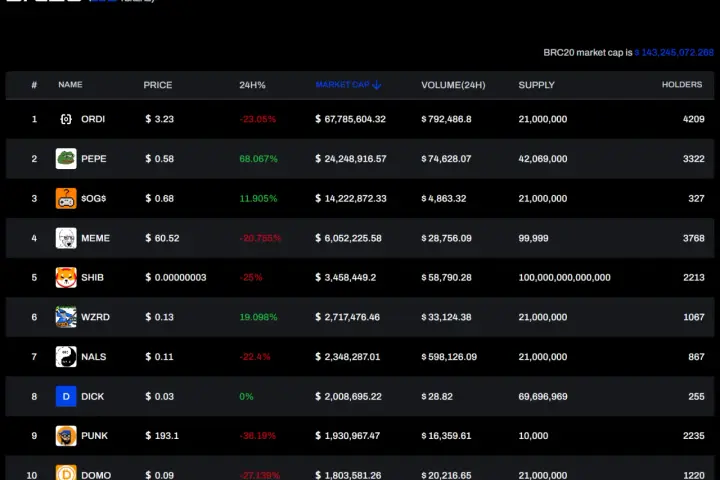
Task: Select PUNK holders count 2235
Action: click(693, 436)
